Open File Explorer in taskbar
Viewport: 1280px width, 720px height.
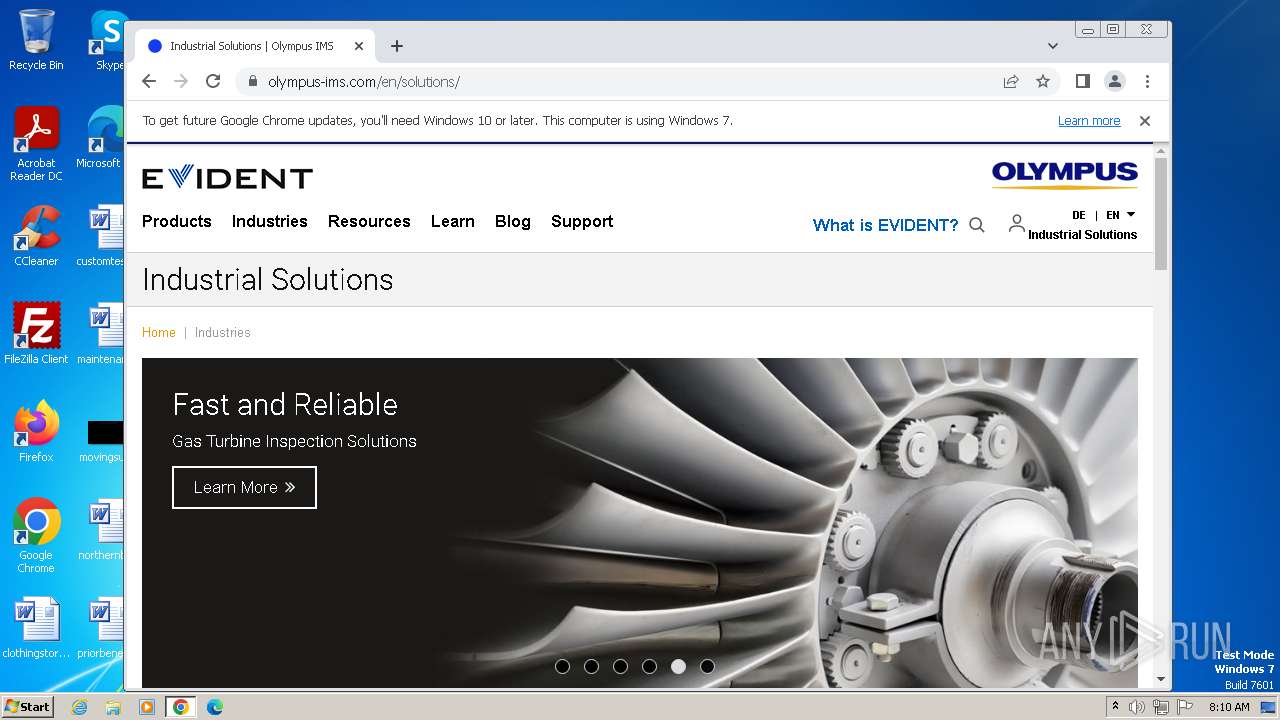(x=113, y=707)
